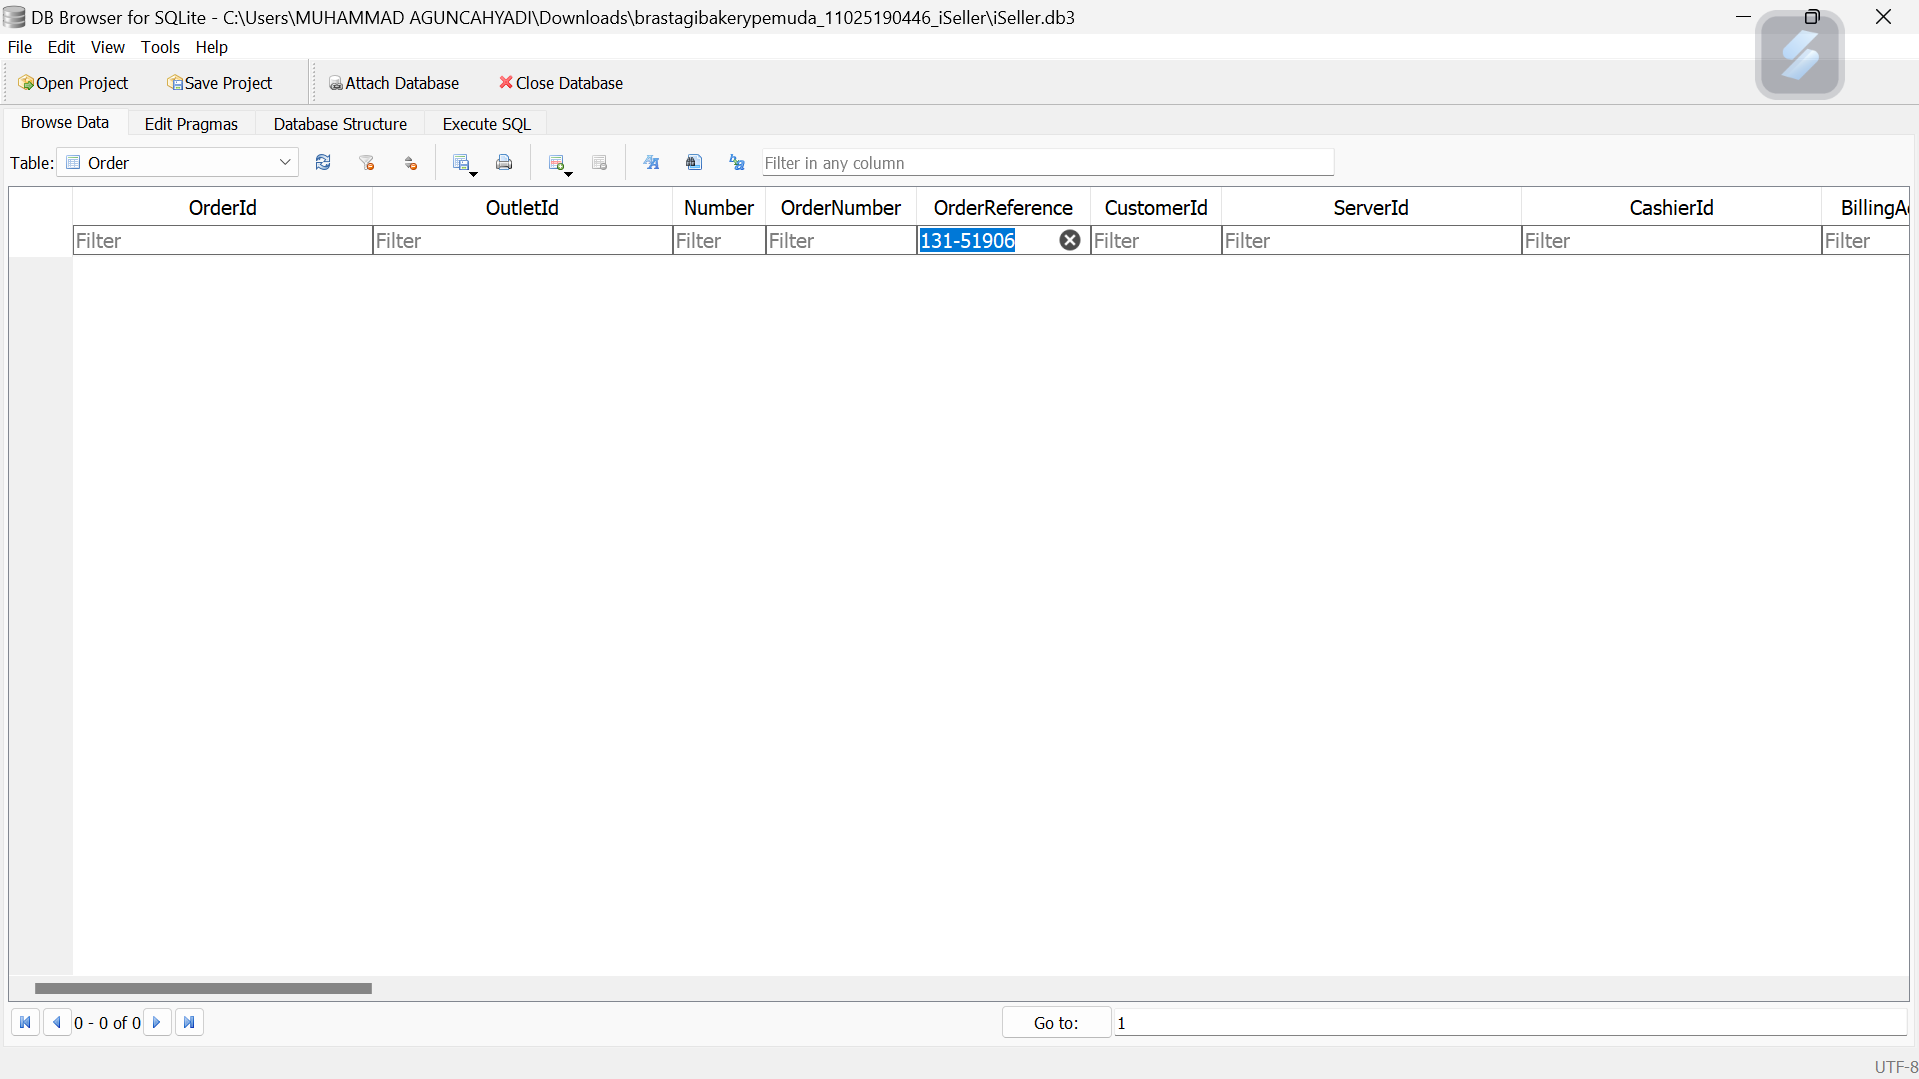Sort by the OrderReference column header
1919x1079 pixels.
pyautogui.click(x=1003, y=208)
